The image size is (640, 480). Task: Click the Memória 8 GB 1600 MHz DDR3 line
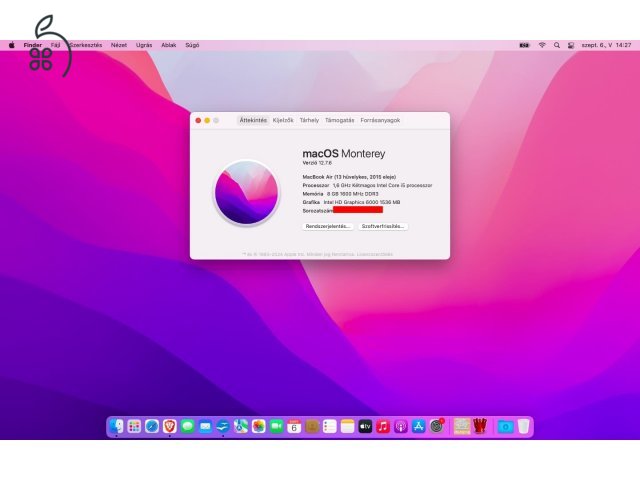point(340,194)
